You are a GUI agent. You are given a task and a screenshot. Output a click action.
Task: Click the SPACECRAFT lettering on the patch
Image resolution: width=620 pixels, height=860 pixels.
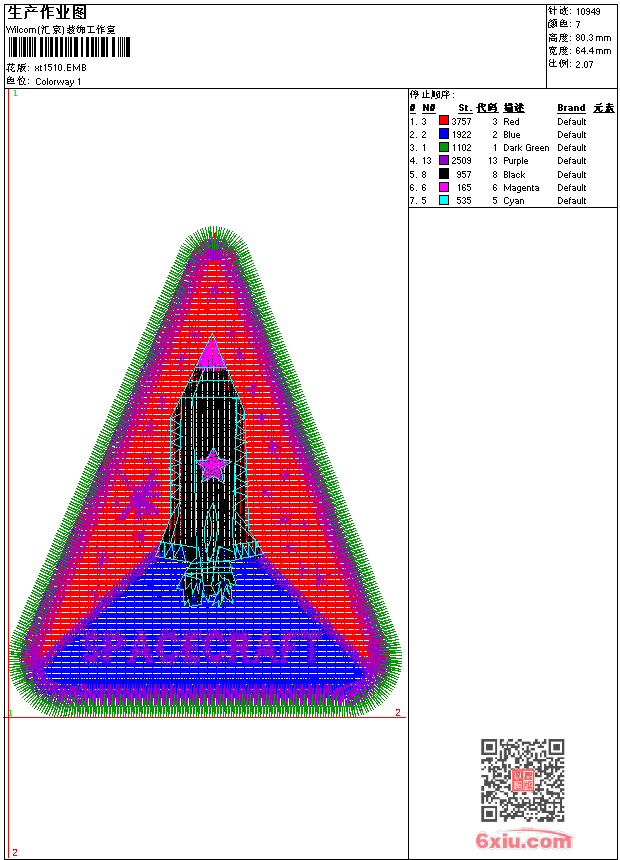point(201,647)
